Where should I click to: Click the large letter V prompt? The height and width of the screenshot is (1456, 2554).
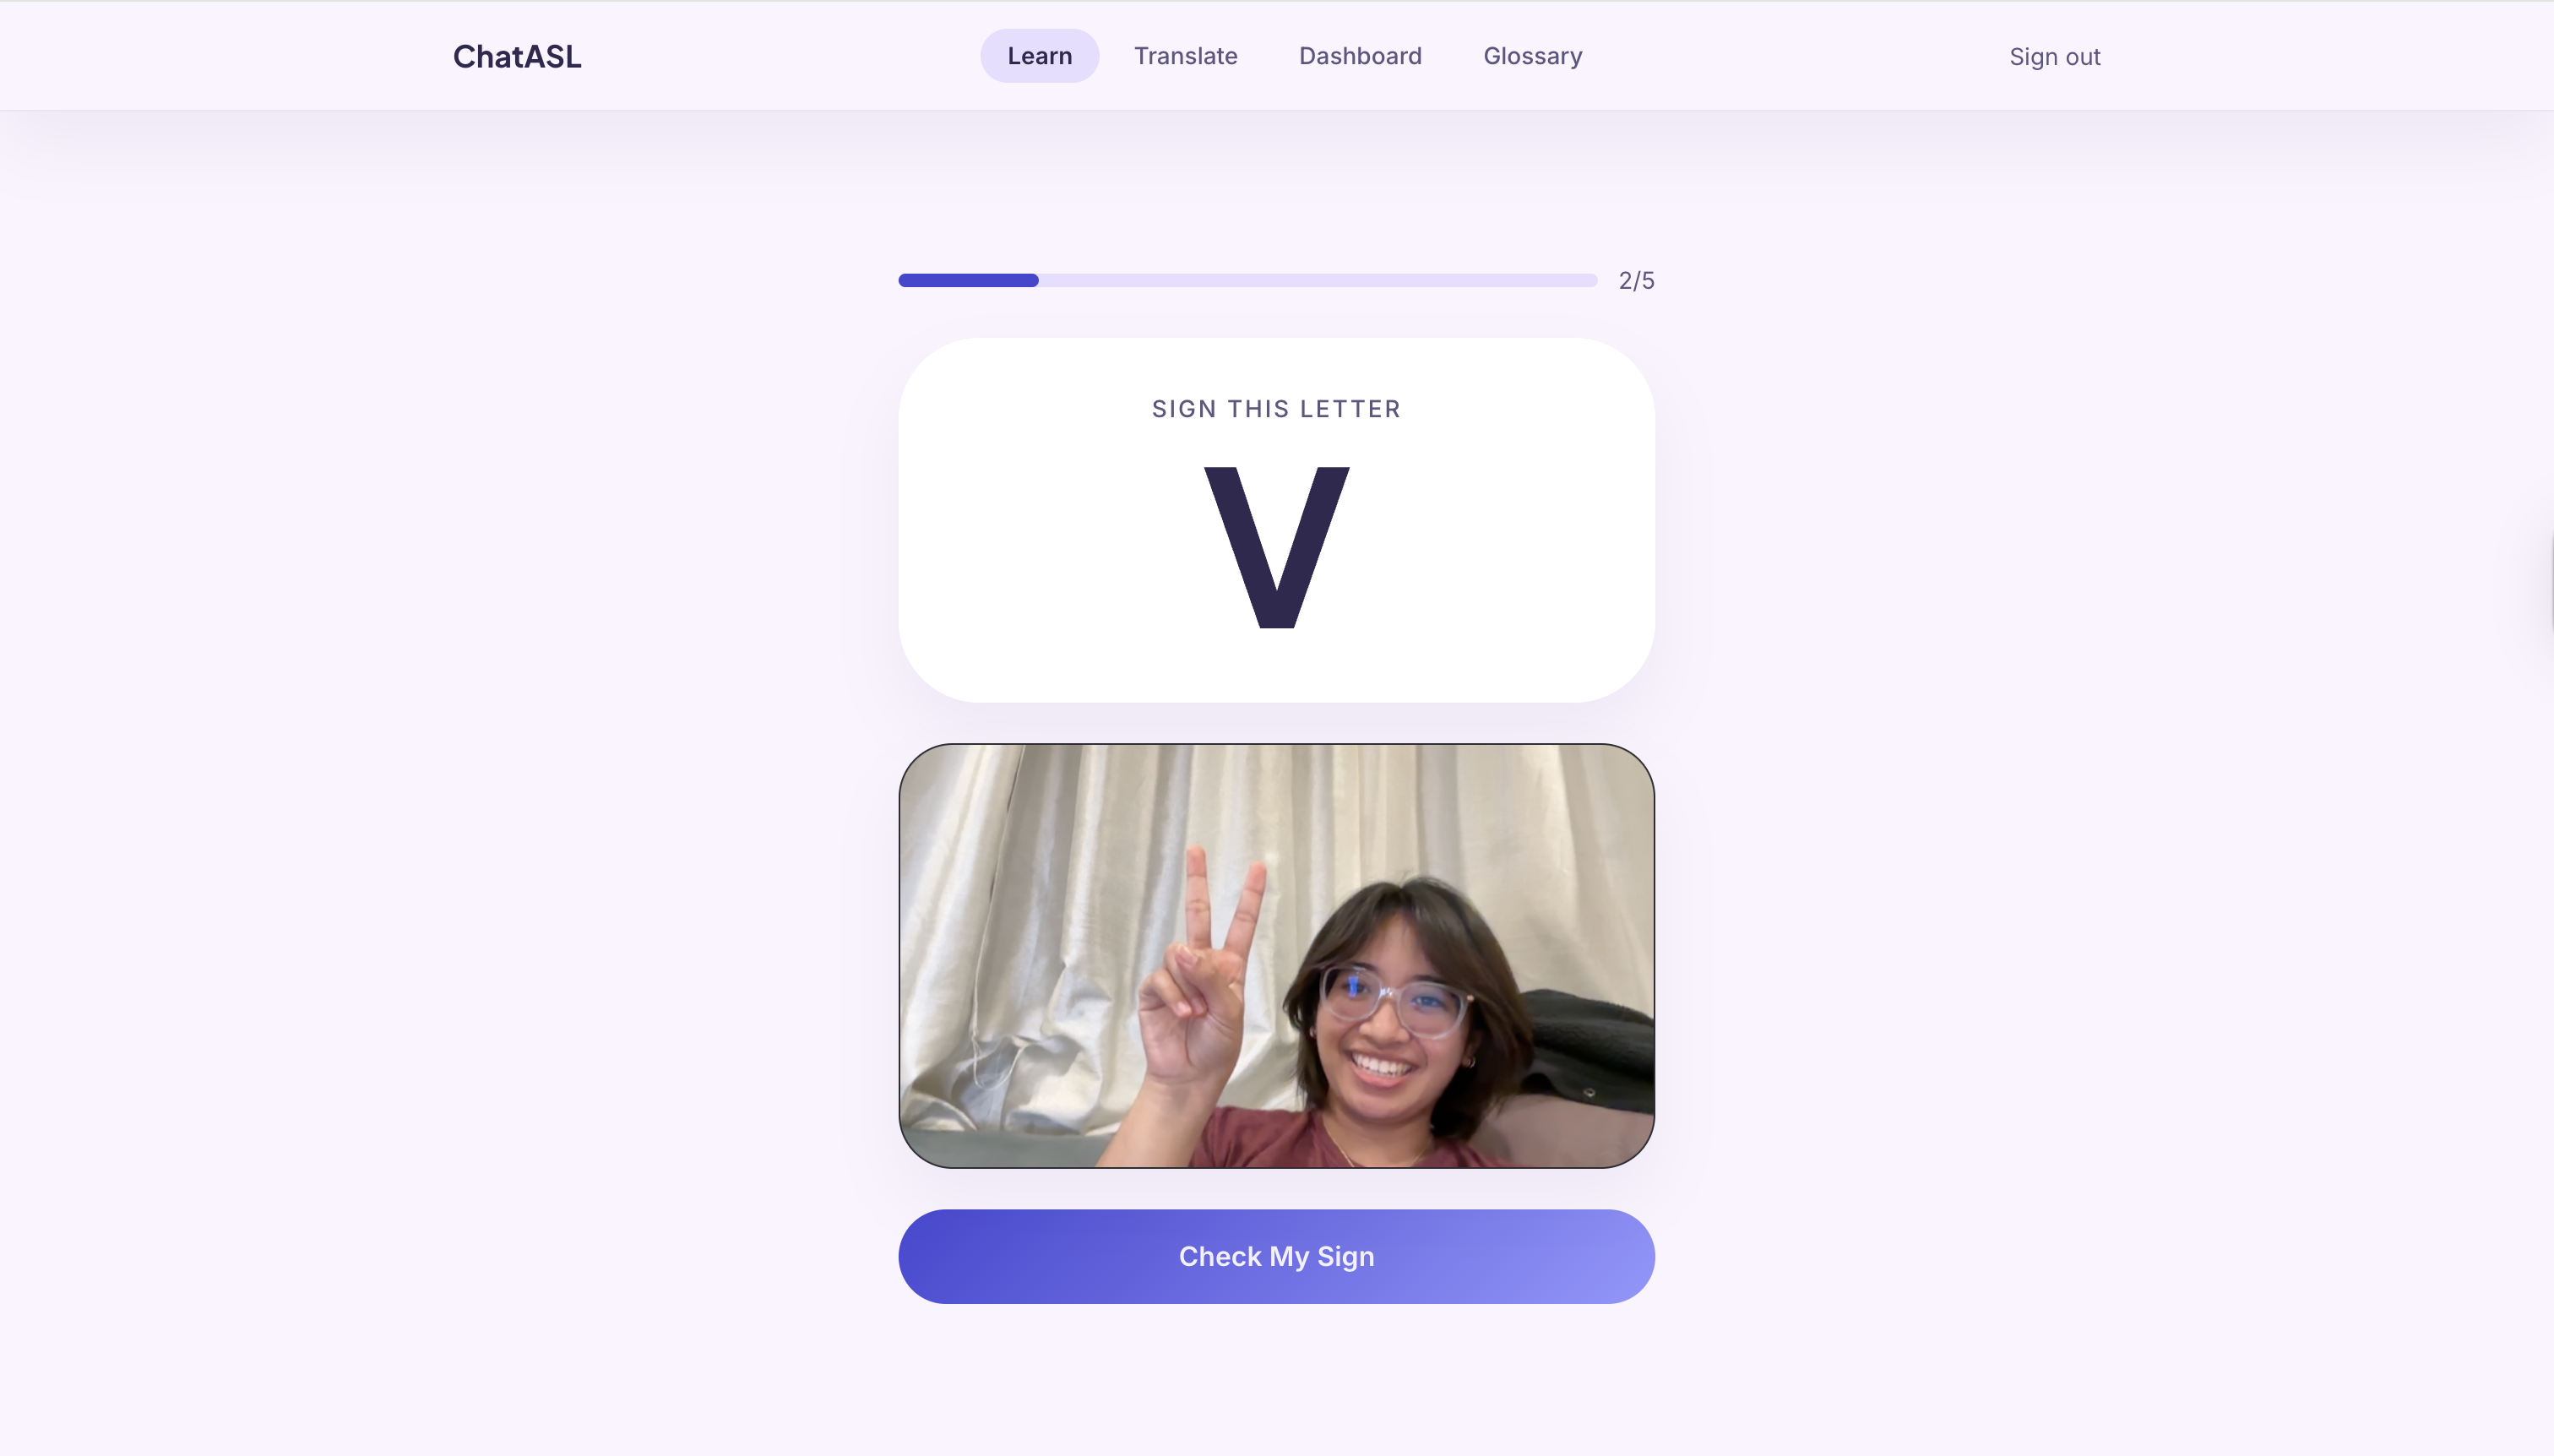(x=1276, y=547)
